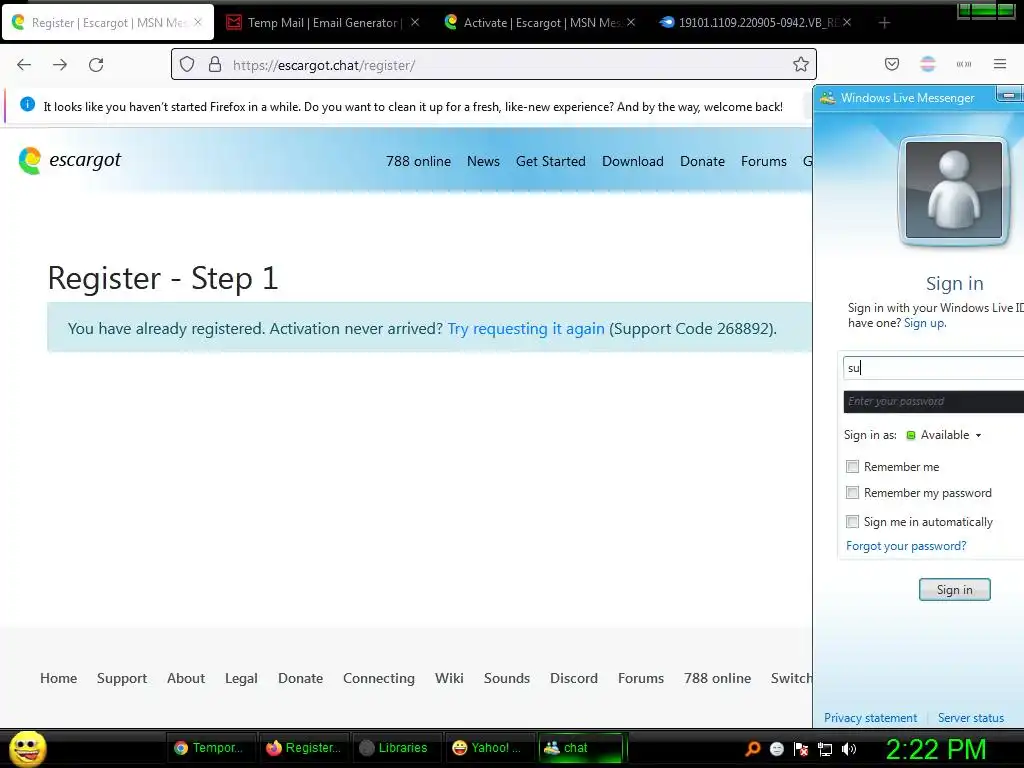View site security via the padlock icon
Image resolution: width=1024 pixels, height=768 pixels.
pyautogui.click(x=215, y=65)
